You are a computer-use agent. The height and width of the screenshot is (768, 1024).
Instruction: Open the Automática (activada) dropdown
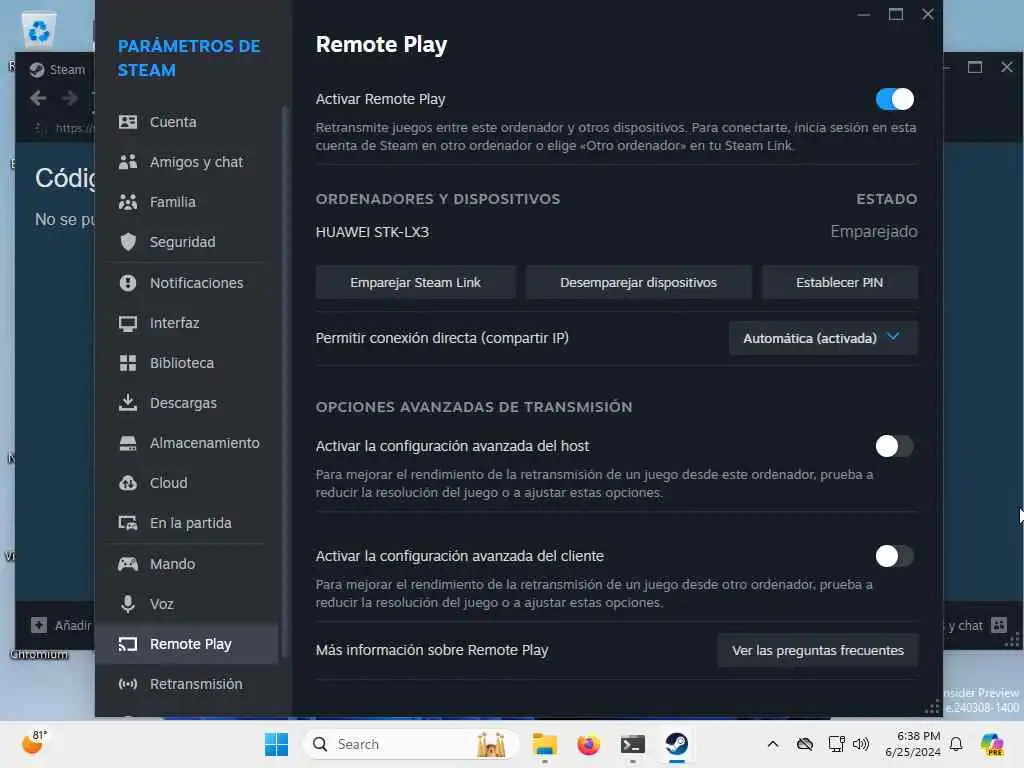[823, 338]
